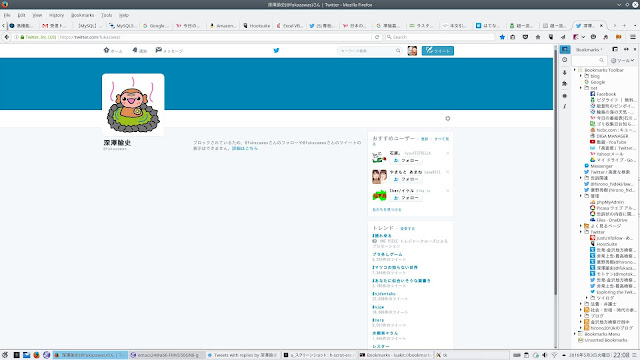Switch to the Hootsuite tab
Image resolution: width=640 pixels, height=360 pixels.
tap(256, 25)
